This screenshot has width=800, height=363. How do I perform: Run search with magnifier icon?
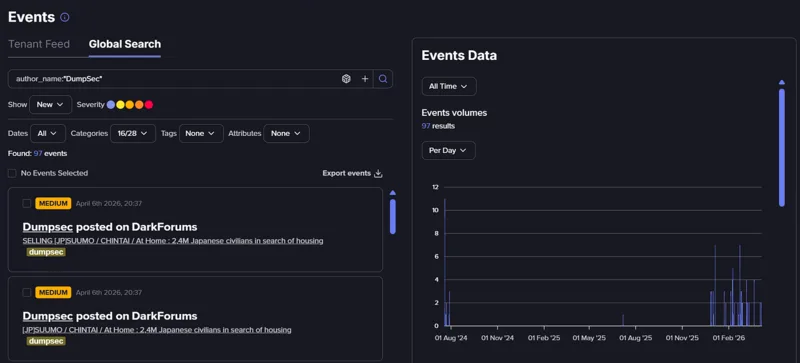(383, 79)
